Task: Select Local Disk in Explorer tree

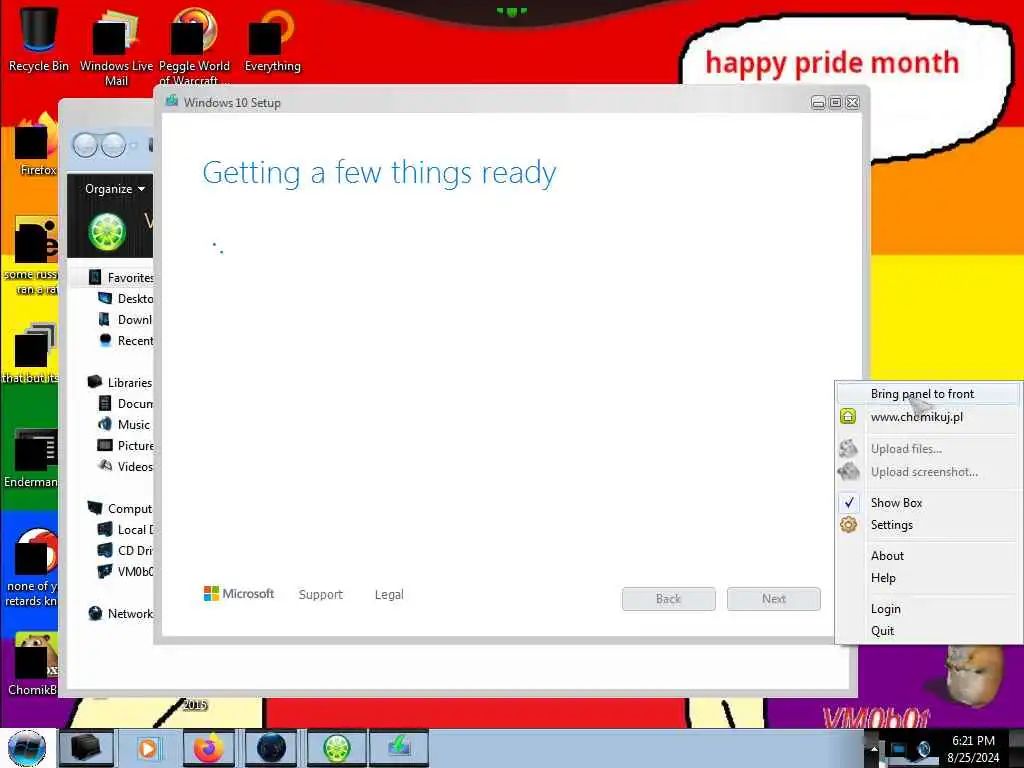Action: (x=125, y=530)
